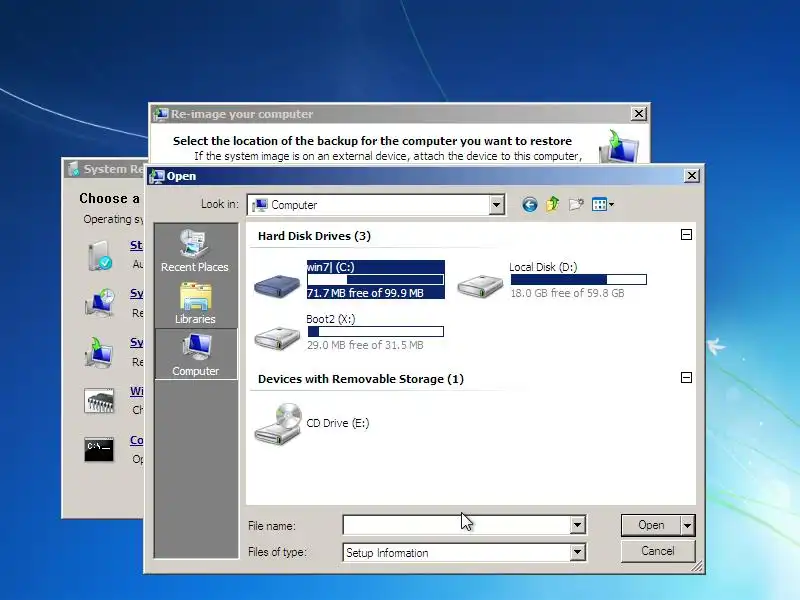Open the View Menu icon
The height and width of the screenshot is (600, 800).
(603, 205)
